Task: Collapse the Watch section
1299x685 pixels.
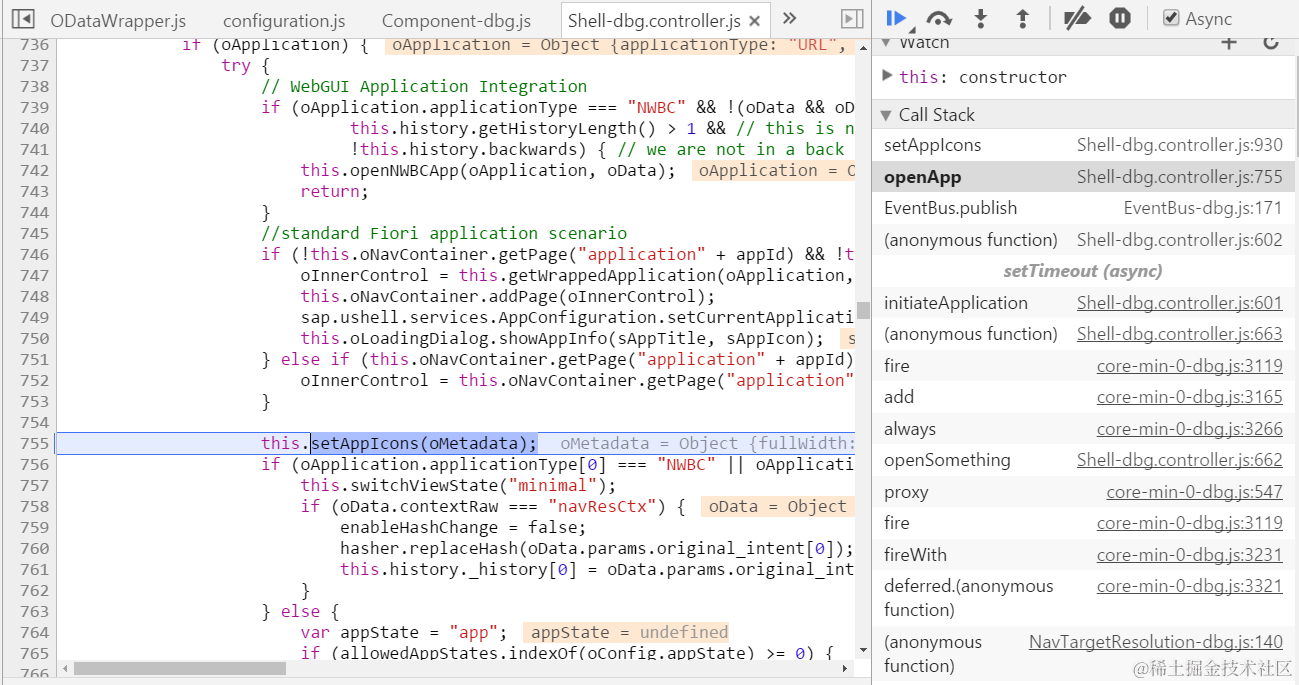Action: (x=886, y=43)
